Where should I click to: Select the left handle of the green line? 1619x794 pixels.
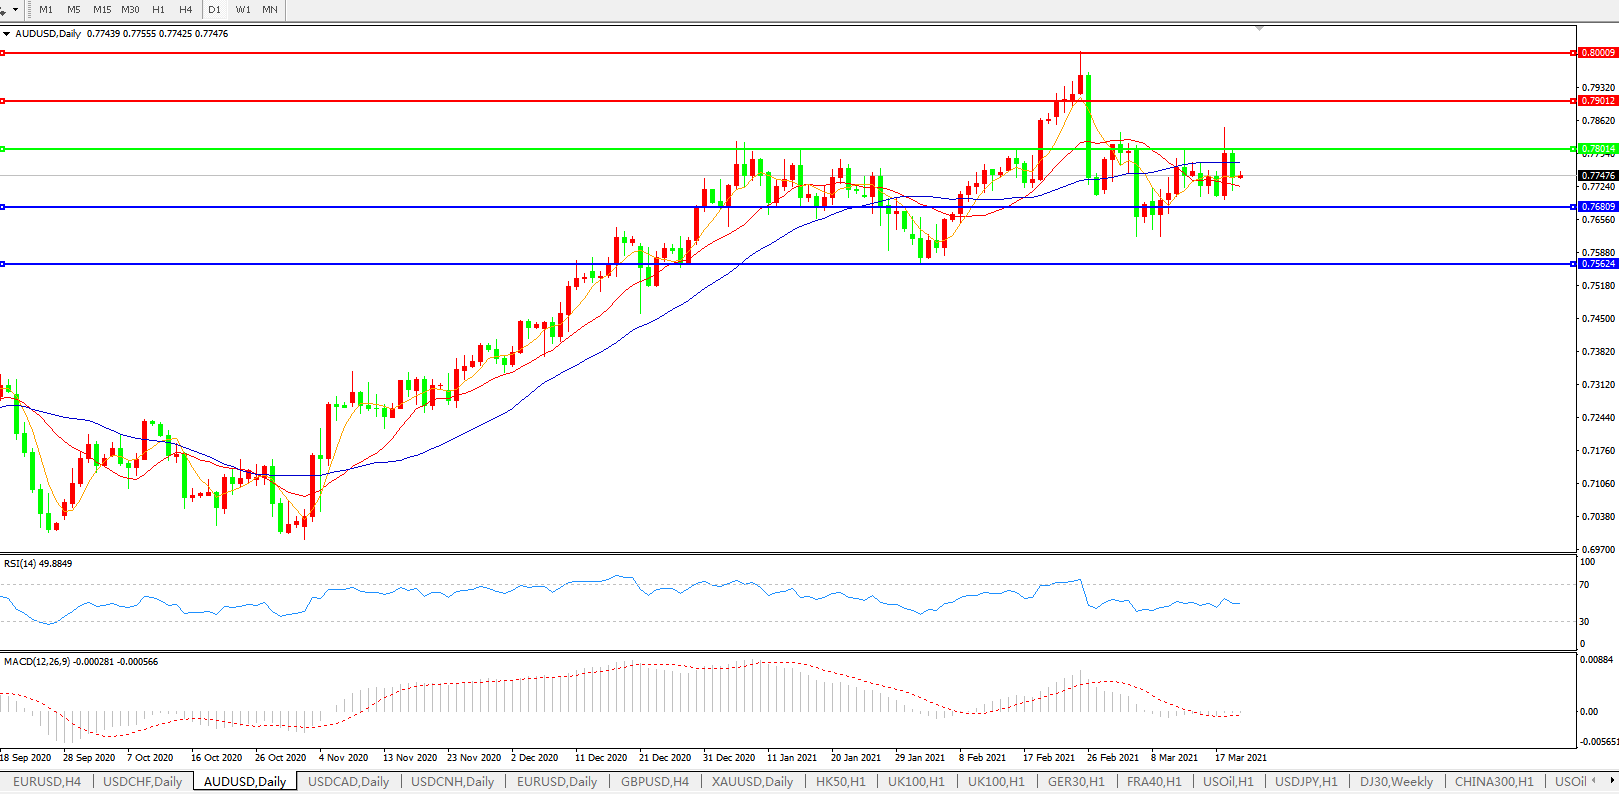click(3, 149)
